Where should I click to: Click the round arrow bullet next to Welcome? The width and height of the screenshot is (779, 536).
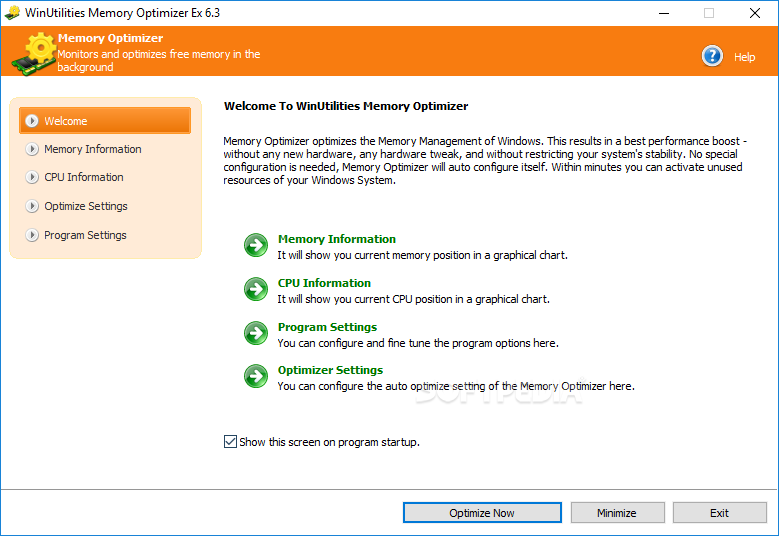click(x=32, y=121)
